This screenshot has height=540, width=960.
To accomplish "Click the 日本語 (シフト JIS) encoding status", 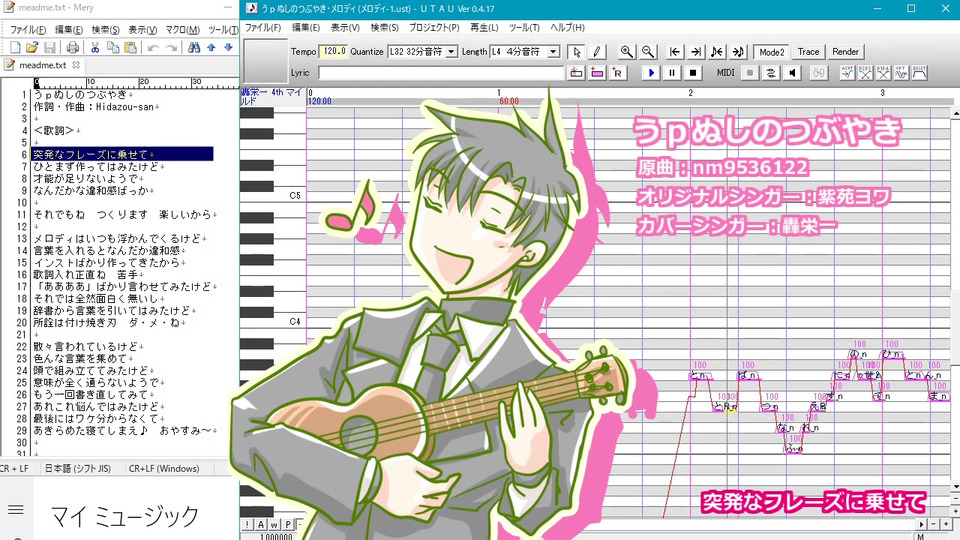I will tap(78, 468).
